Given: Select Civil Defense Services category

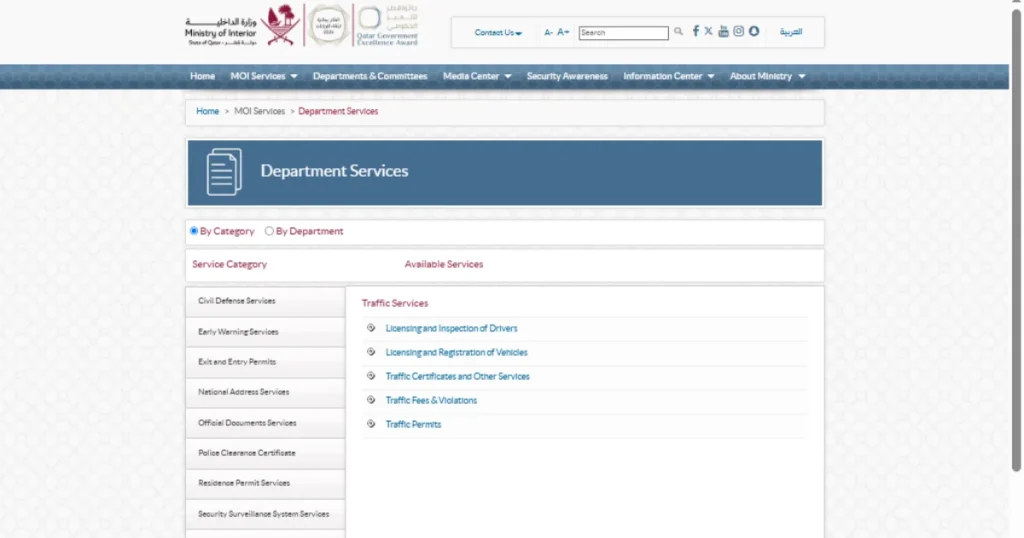Looking at the screenshot, I should (265, 301).
